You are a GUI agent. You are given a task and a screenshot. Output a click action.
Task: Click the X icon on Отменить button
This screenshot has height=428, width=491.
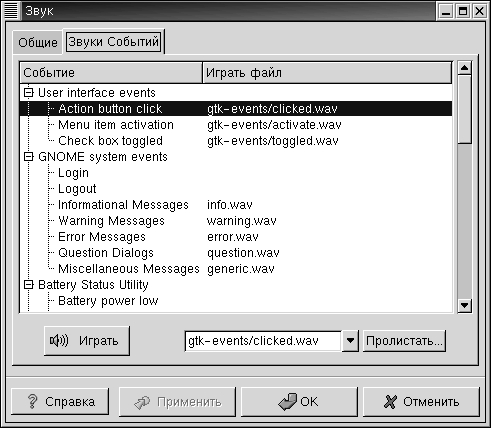click(390, 402)
